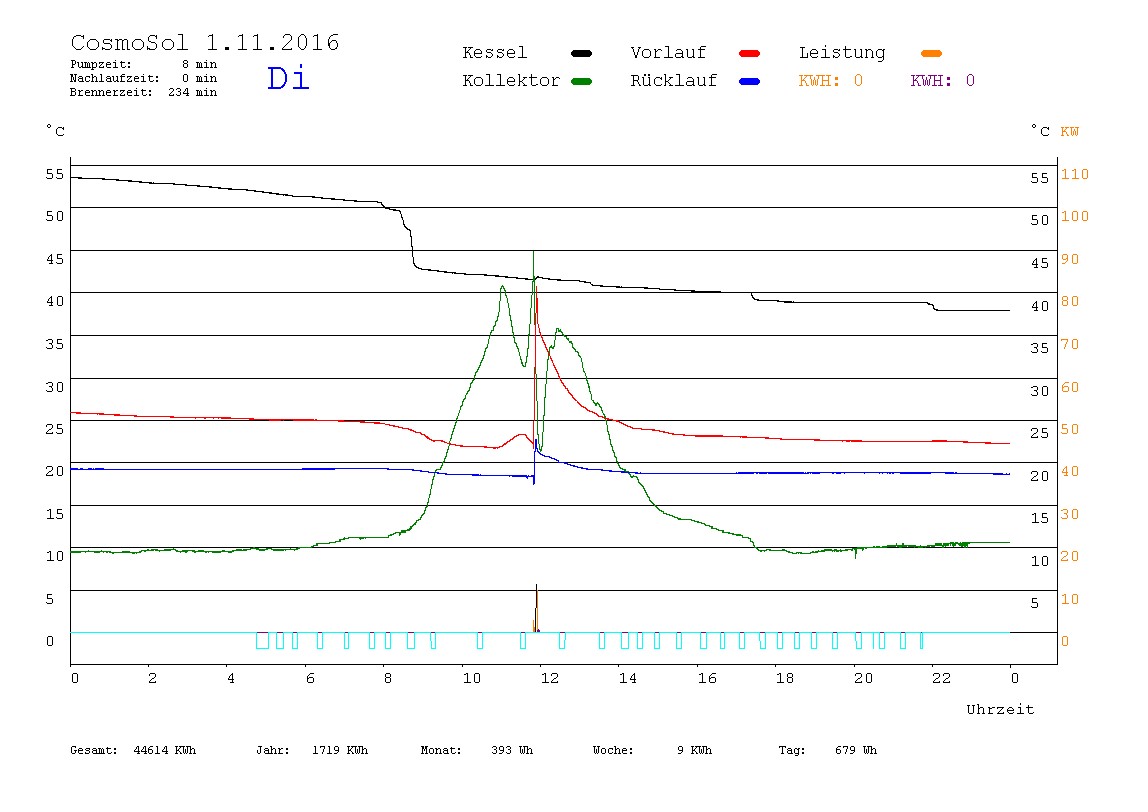Select the "80" tick on the KW axis

1070,301
